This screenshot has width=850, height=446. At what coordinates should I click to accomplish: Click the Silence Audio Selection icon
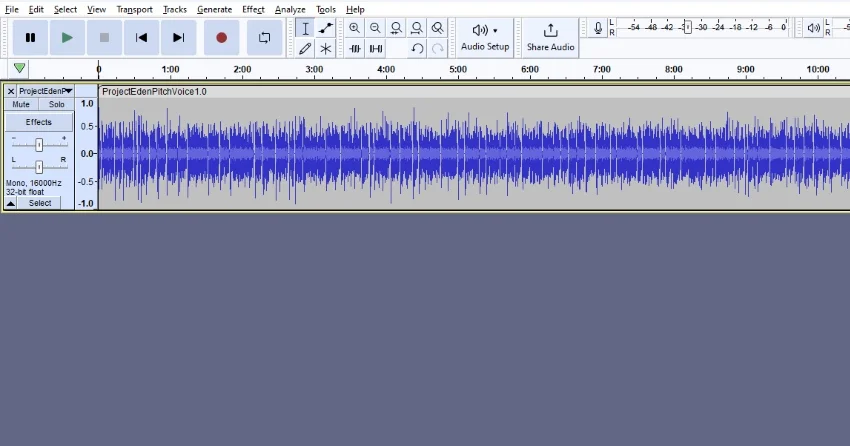(375, 48)
